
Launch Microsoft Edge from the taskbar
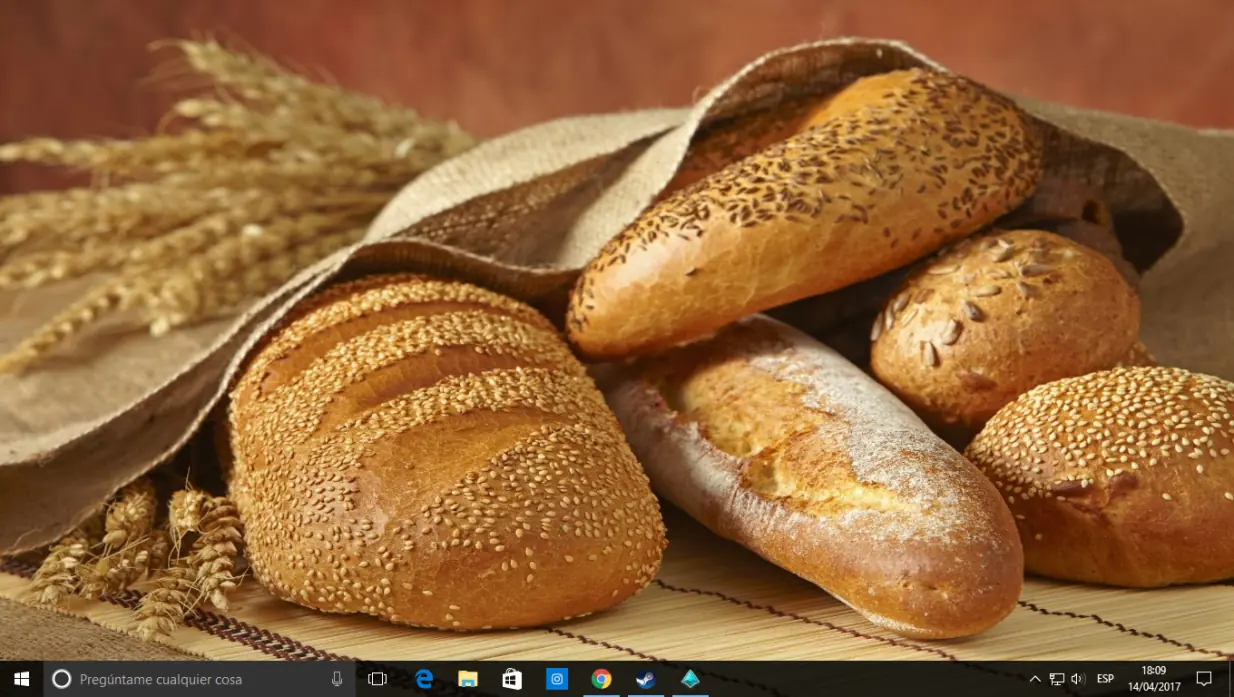(x=424, y=679)
